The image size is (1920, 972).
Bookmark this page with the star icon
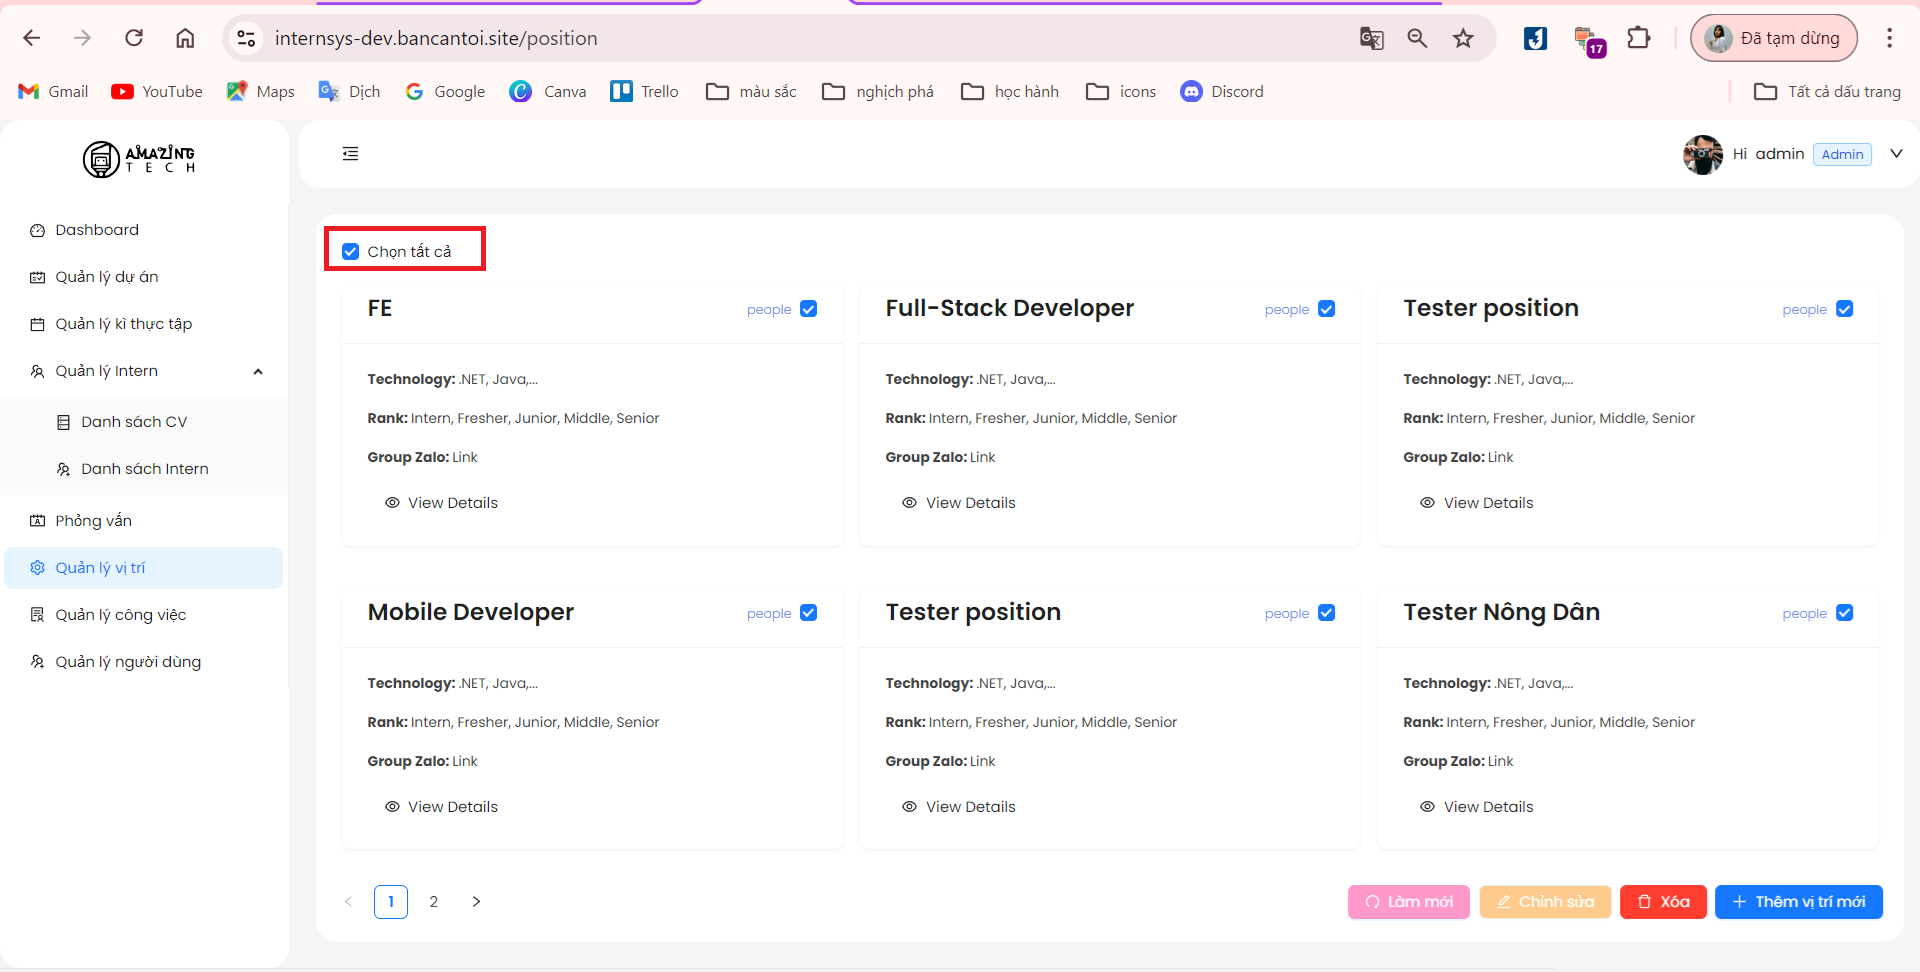tap(1463, 38)
